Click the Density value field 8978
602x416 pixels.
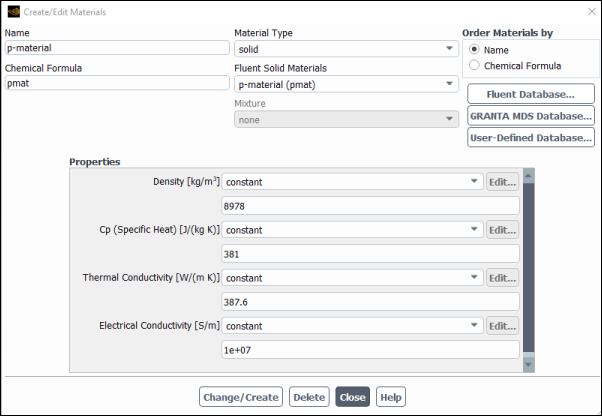(370, 206)
